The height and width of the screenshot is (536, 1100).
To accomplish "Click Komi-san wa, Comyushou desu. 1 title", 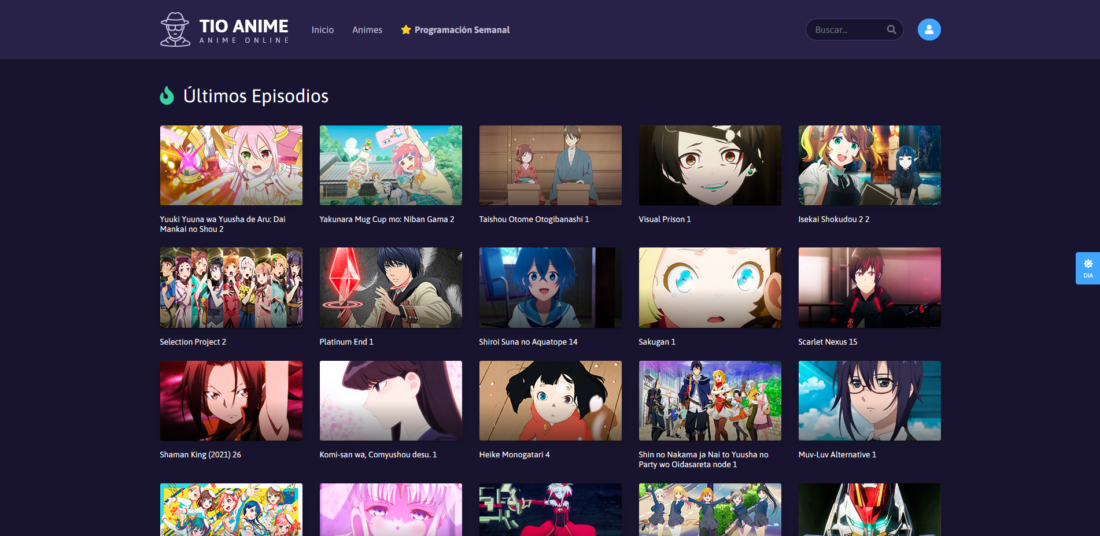I will tap(378, 455).
